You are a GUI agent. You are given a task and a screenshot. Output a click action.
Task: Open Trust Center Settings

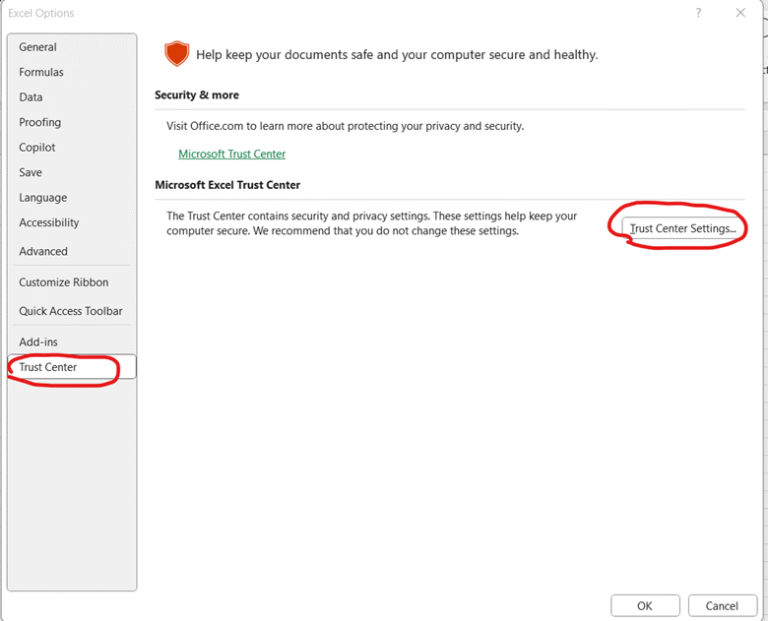coord(683,228)
